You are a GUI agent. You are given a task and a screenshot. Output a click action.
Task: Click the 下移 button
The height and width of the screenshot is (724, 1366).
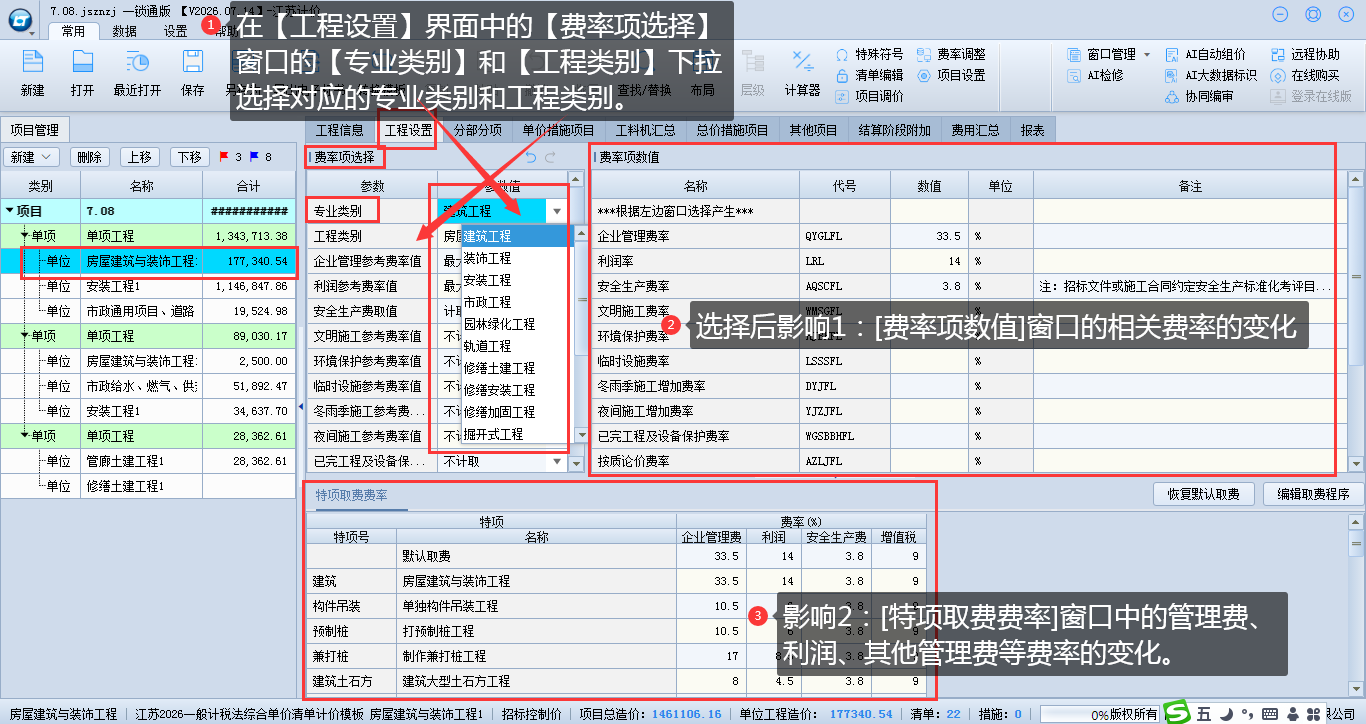[x=189, y=157]
